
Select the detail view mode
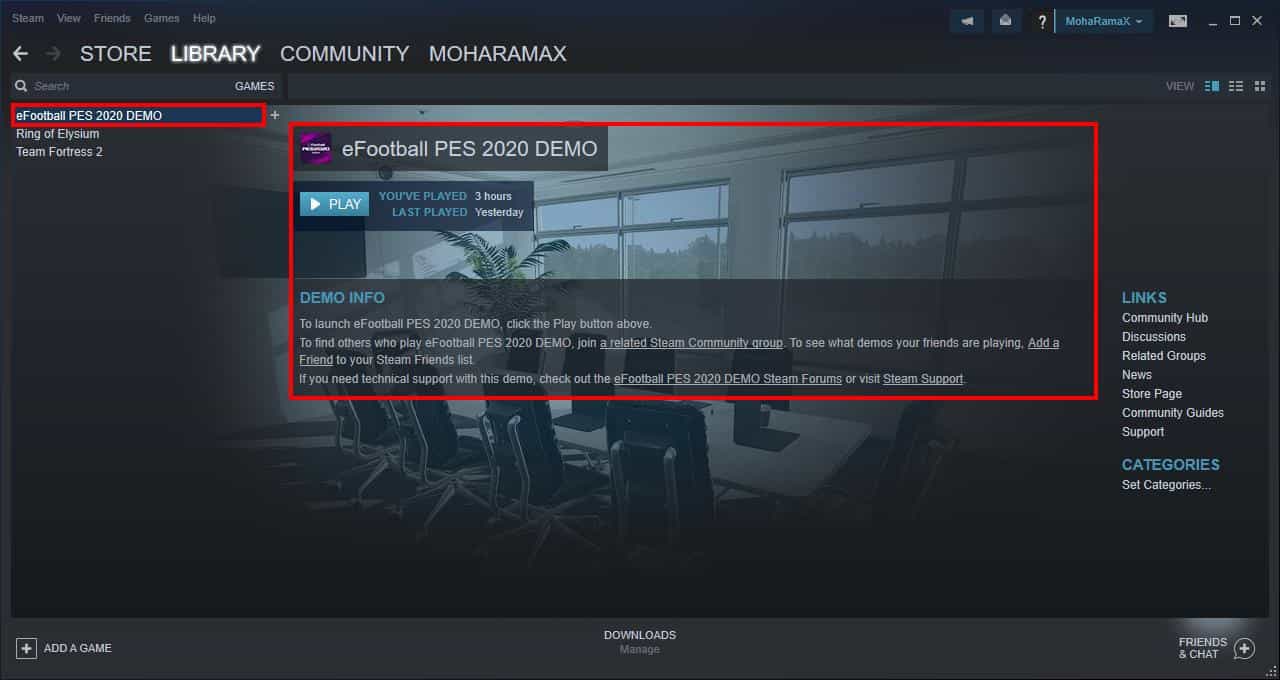point(1212,86)
